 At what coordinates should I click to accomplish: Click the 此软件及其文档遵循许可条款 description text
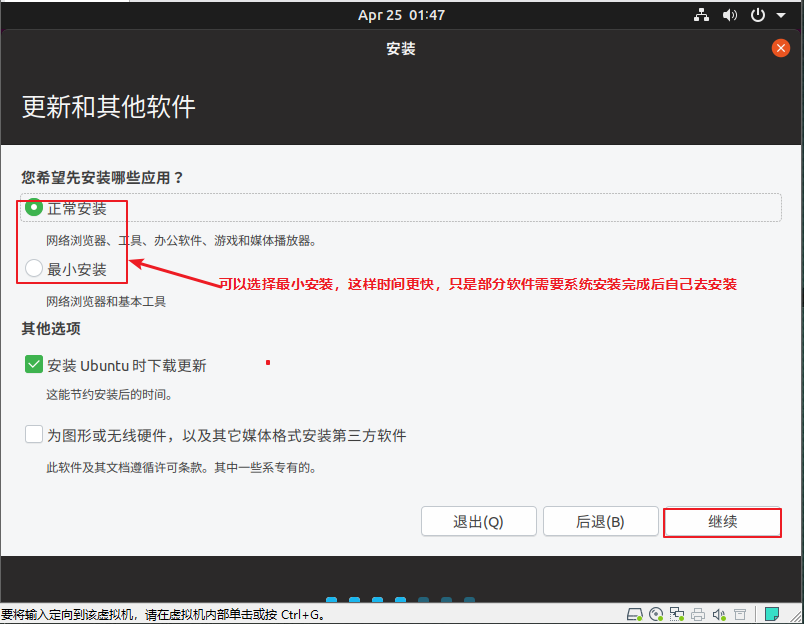pyautogui.click(x=181, y=467)
